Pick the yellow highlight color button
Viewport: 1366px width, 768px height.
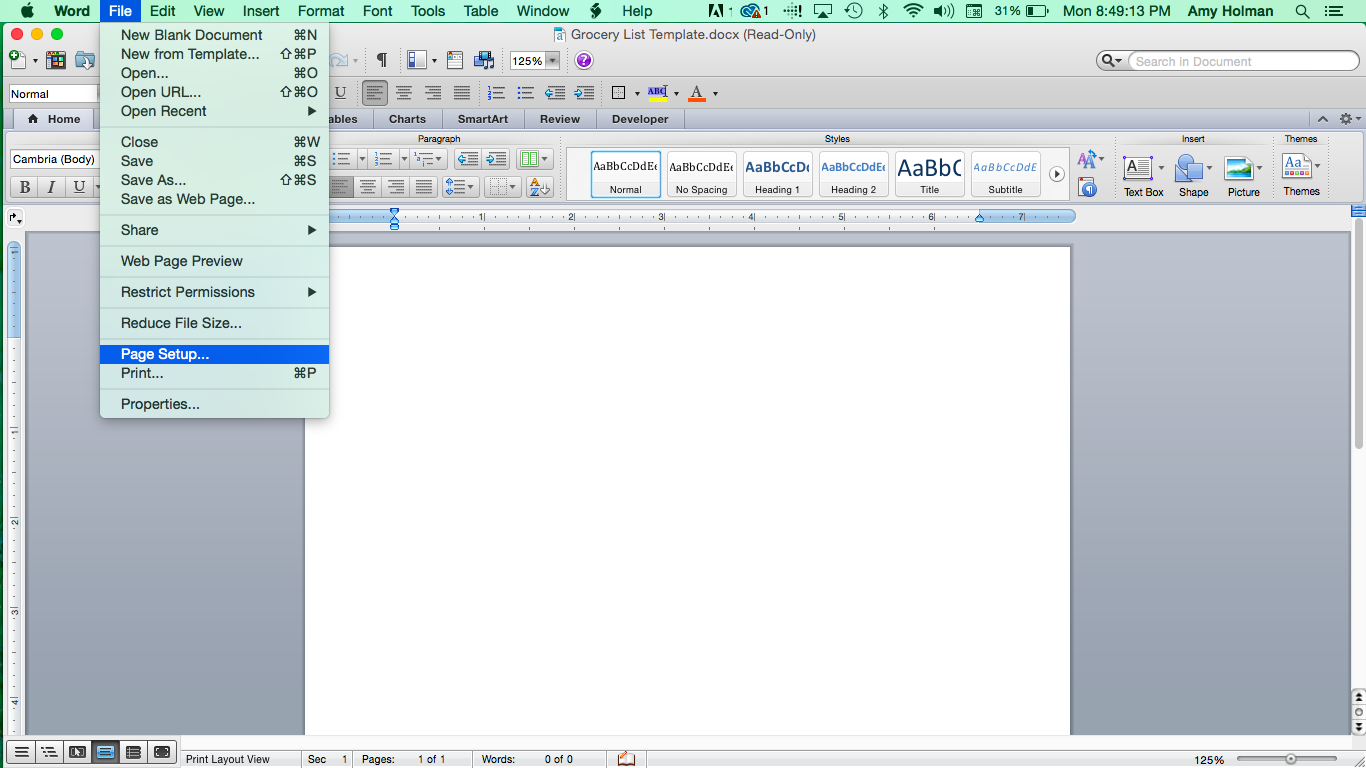click(x=657, y=93)
